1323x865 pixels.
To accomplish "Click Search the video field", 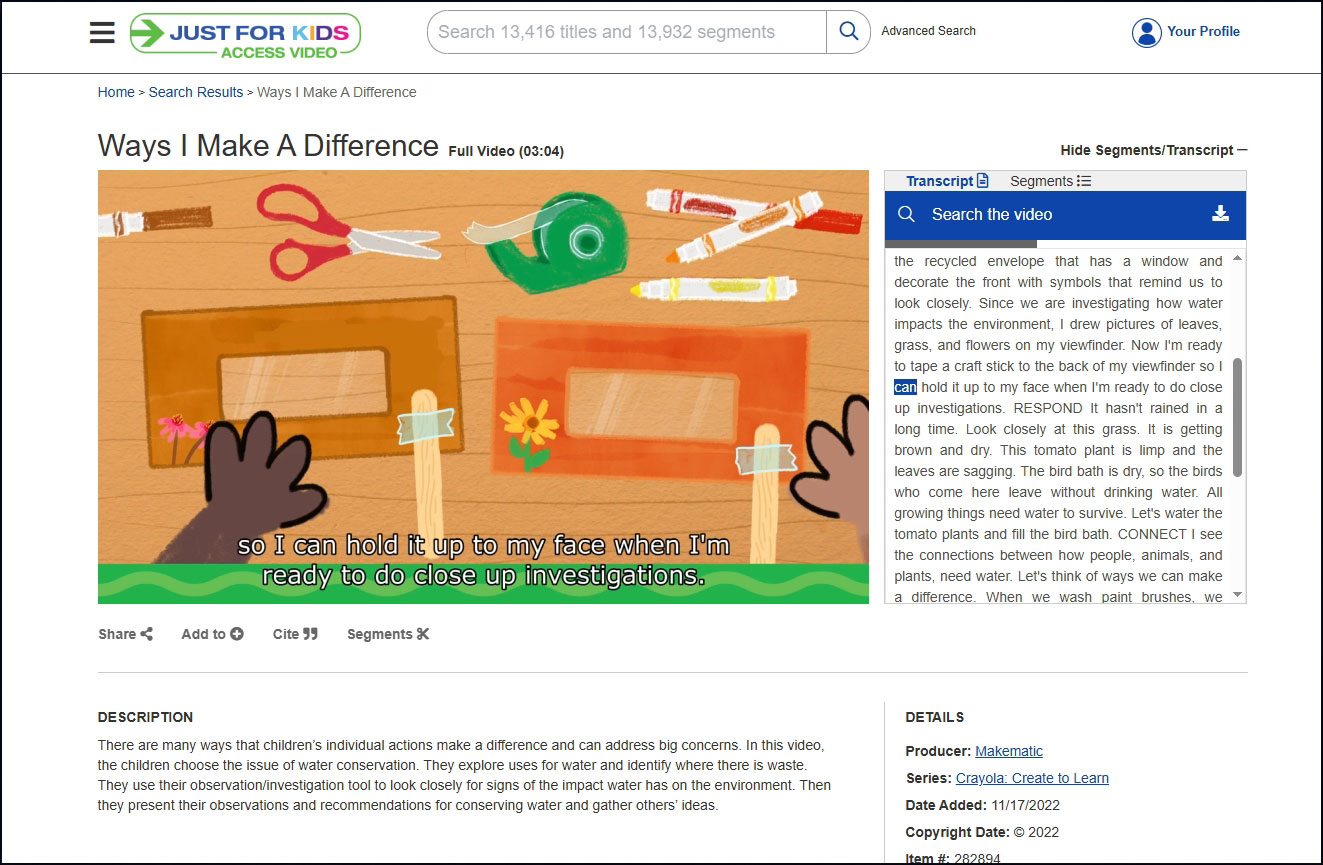I will [1050, 214].
